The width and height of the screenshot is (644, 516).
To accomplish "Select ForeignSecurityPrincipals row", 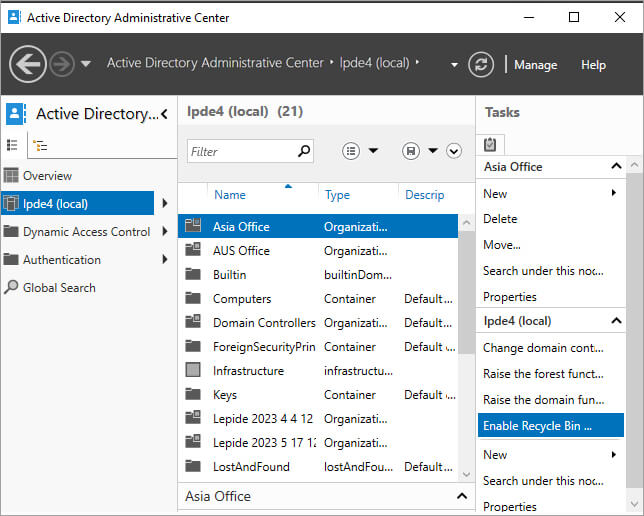I will 318,347.
